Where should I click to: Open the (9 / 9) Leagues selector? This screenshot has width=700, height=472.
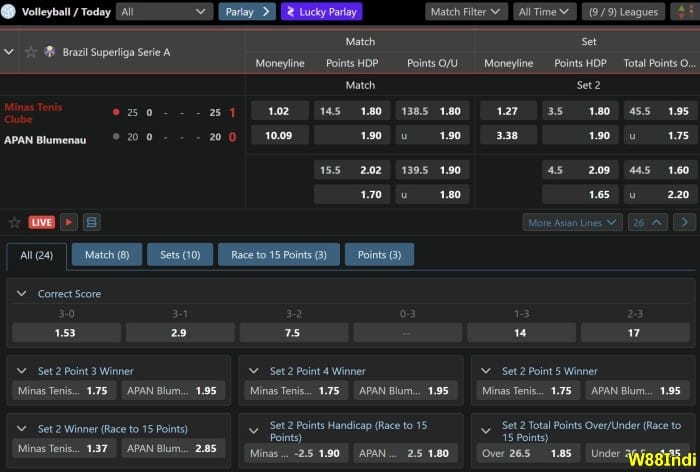(623, 12)
